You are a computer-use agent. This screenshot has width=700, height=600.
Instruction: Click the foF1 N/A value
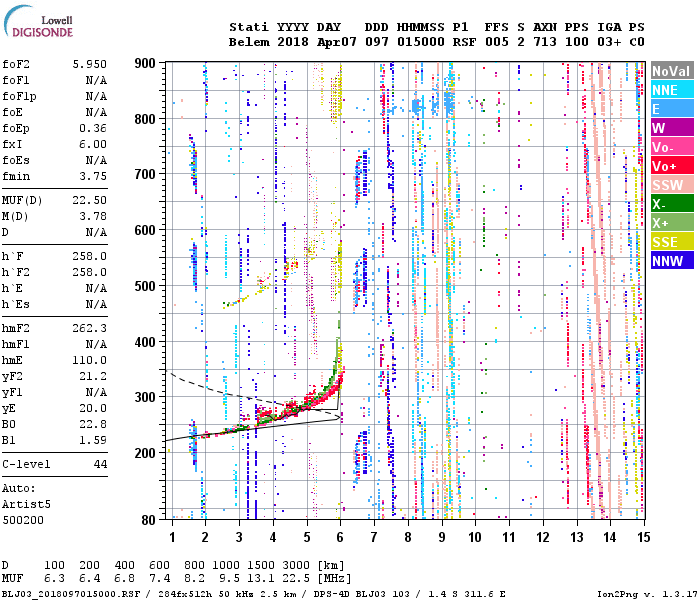(97, 80)
